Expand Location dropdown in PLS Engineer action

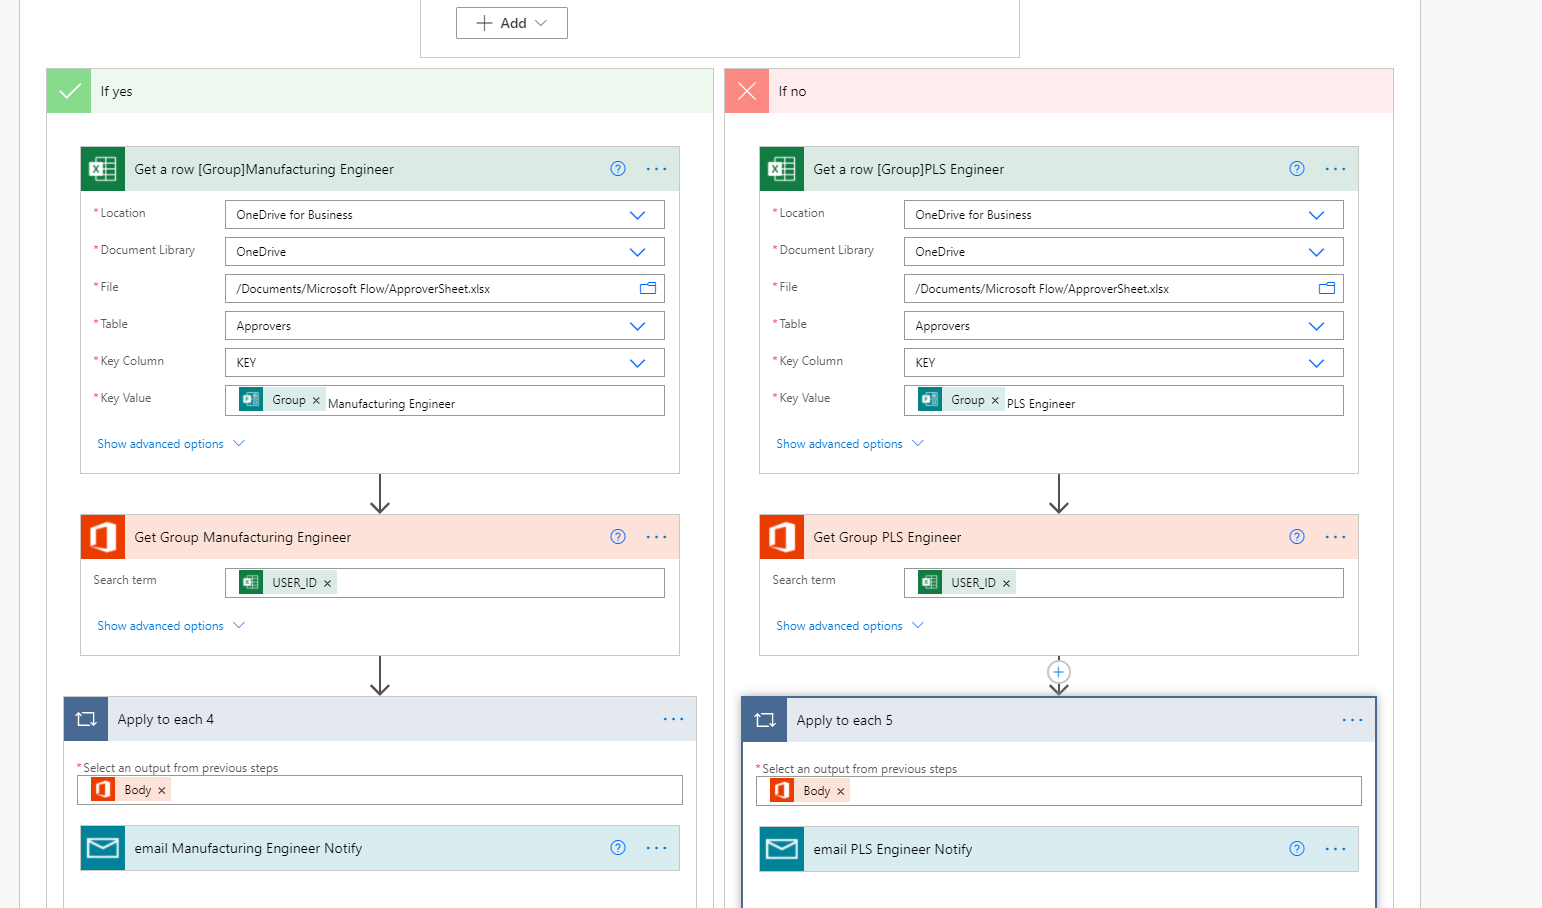(x=1316, y=215)
